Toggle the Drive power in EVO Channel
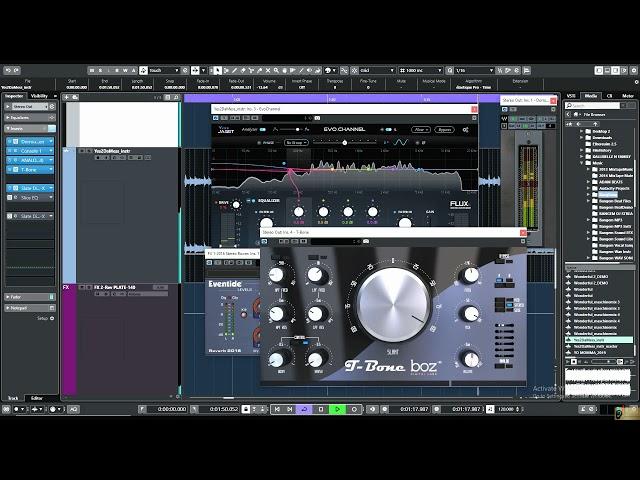The height and width of the screenshot is (480, 640). coord(216,202)
